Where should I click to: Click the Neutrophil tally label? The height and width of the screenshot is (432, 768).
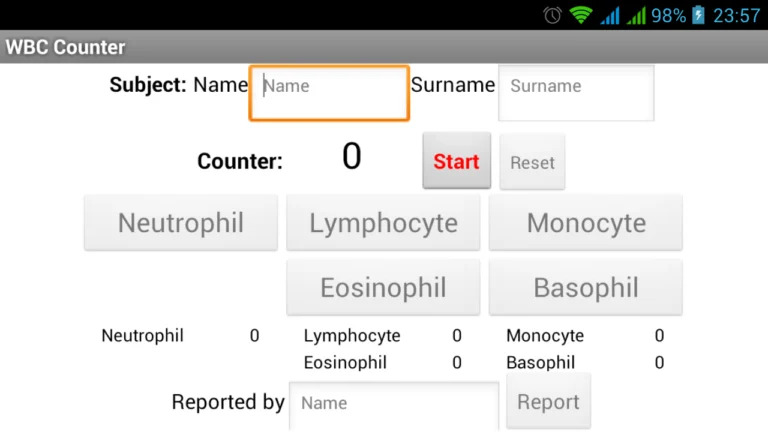click(x=143, y=336)
